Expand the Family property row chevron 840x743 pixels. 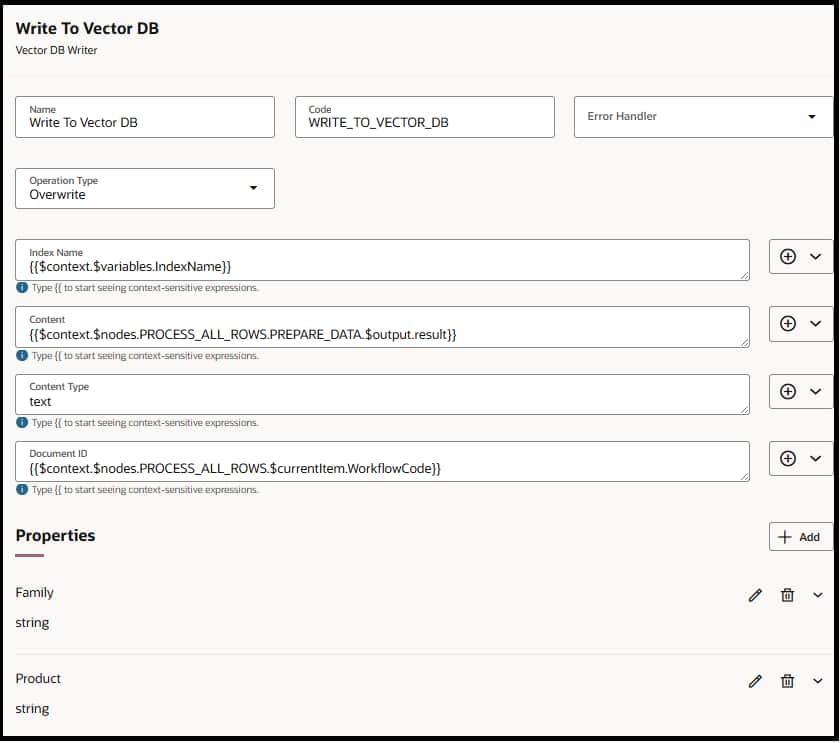(818, 595)
